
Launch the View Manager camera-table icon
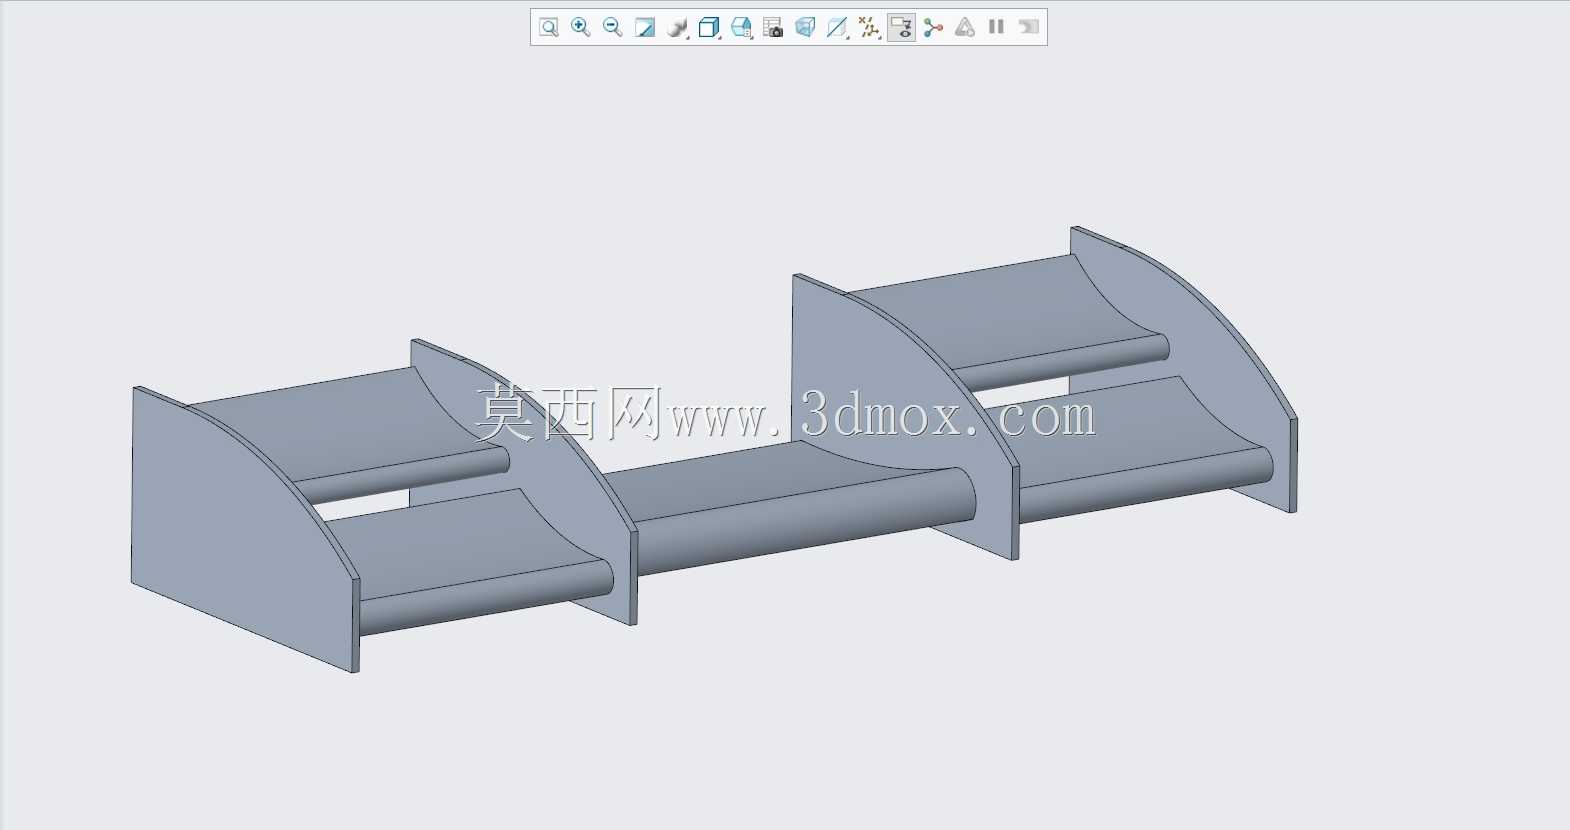pyautogui.click(x=773, y=27)
